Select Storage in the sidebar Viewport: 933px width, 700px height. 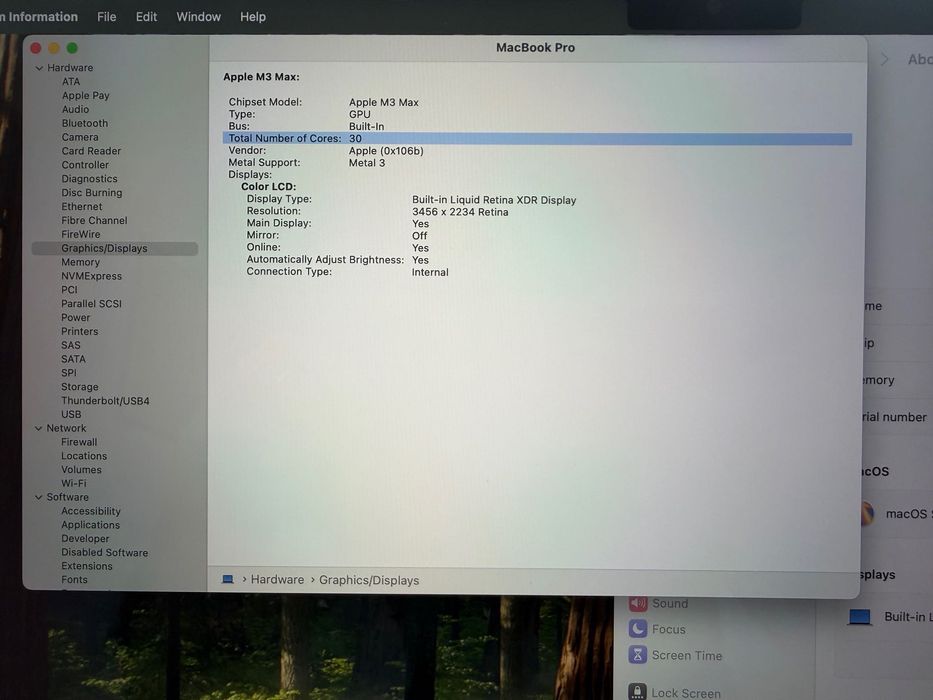coord(80,387)
